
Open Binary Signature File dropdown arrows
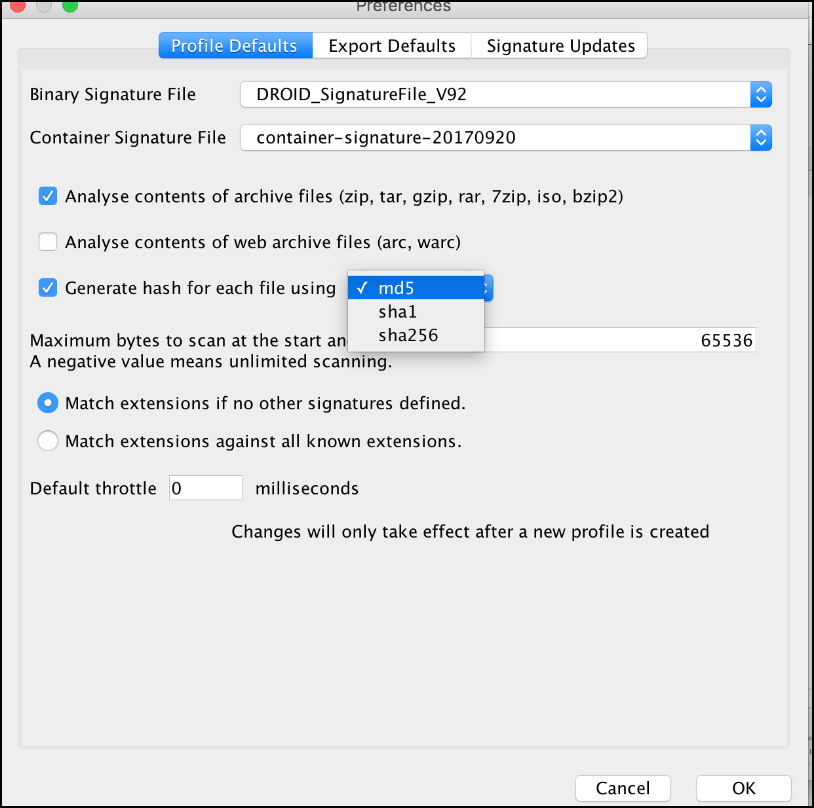tap(761, 95)
